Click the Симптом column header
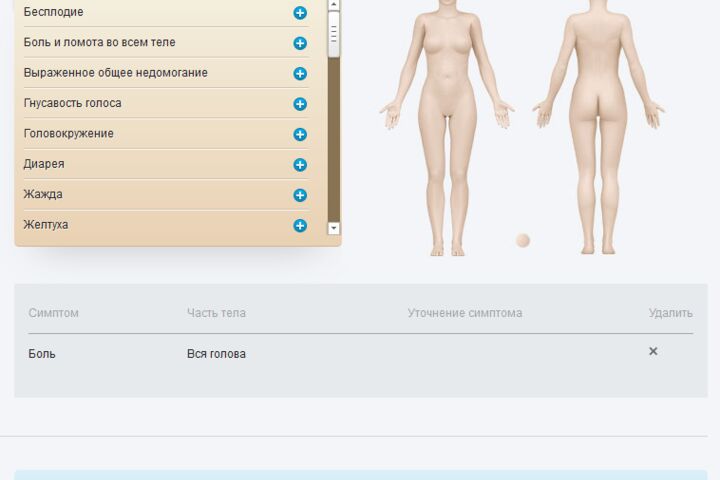 pyautogui.click(x=53, y=313)
